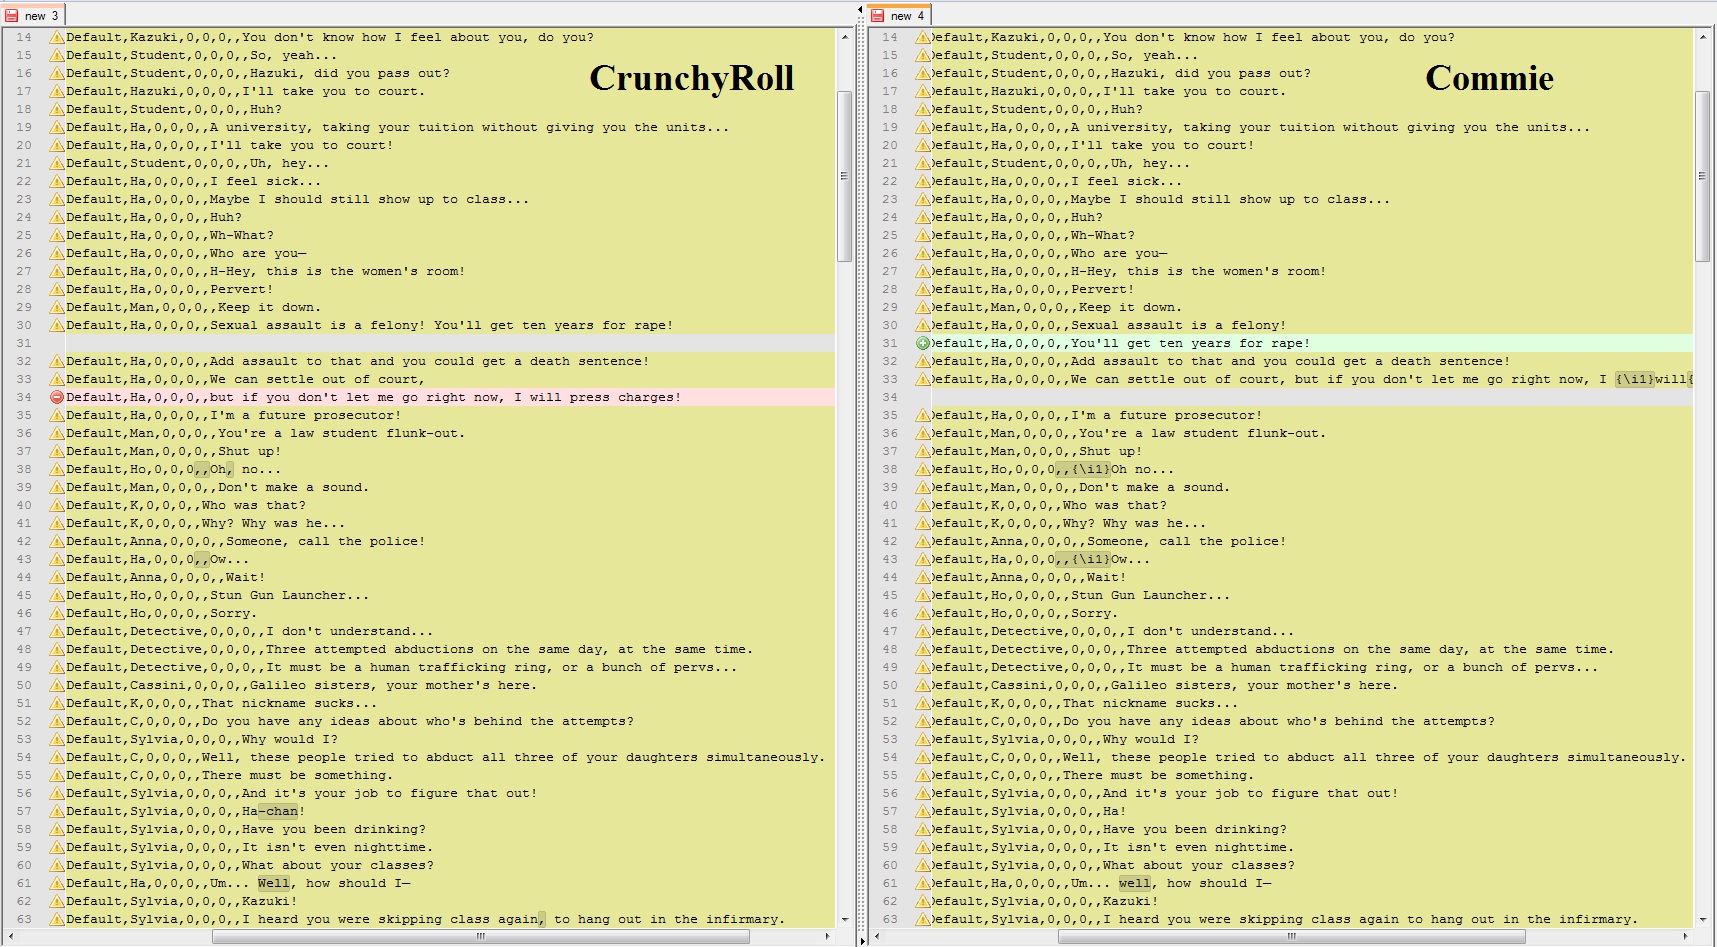Click the warning icon on line 63 in right pane
Screen dimensions: 1717x947
[923, 919]
